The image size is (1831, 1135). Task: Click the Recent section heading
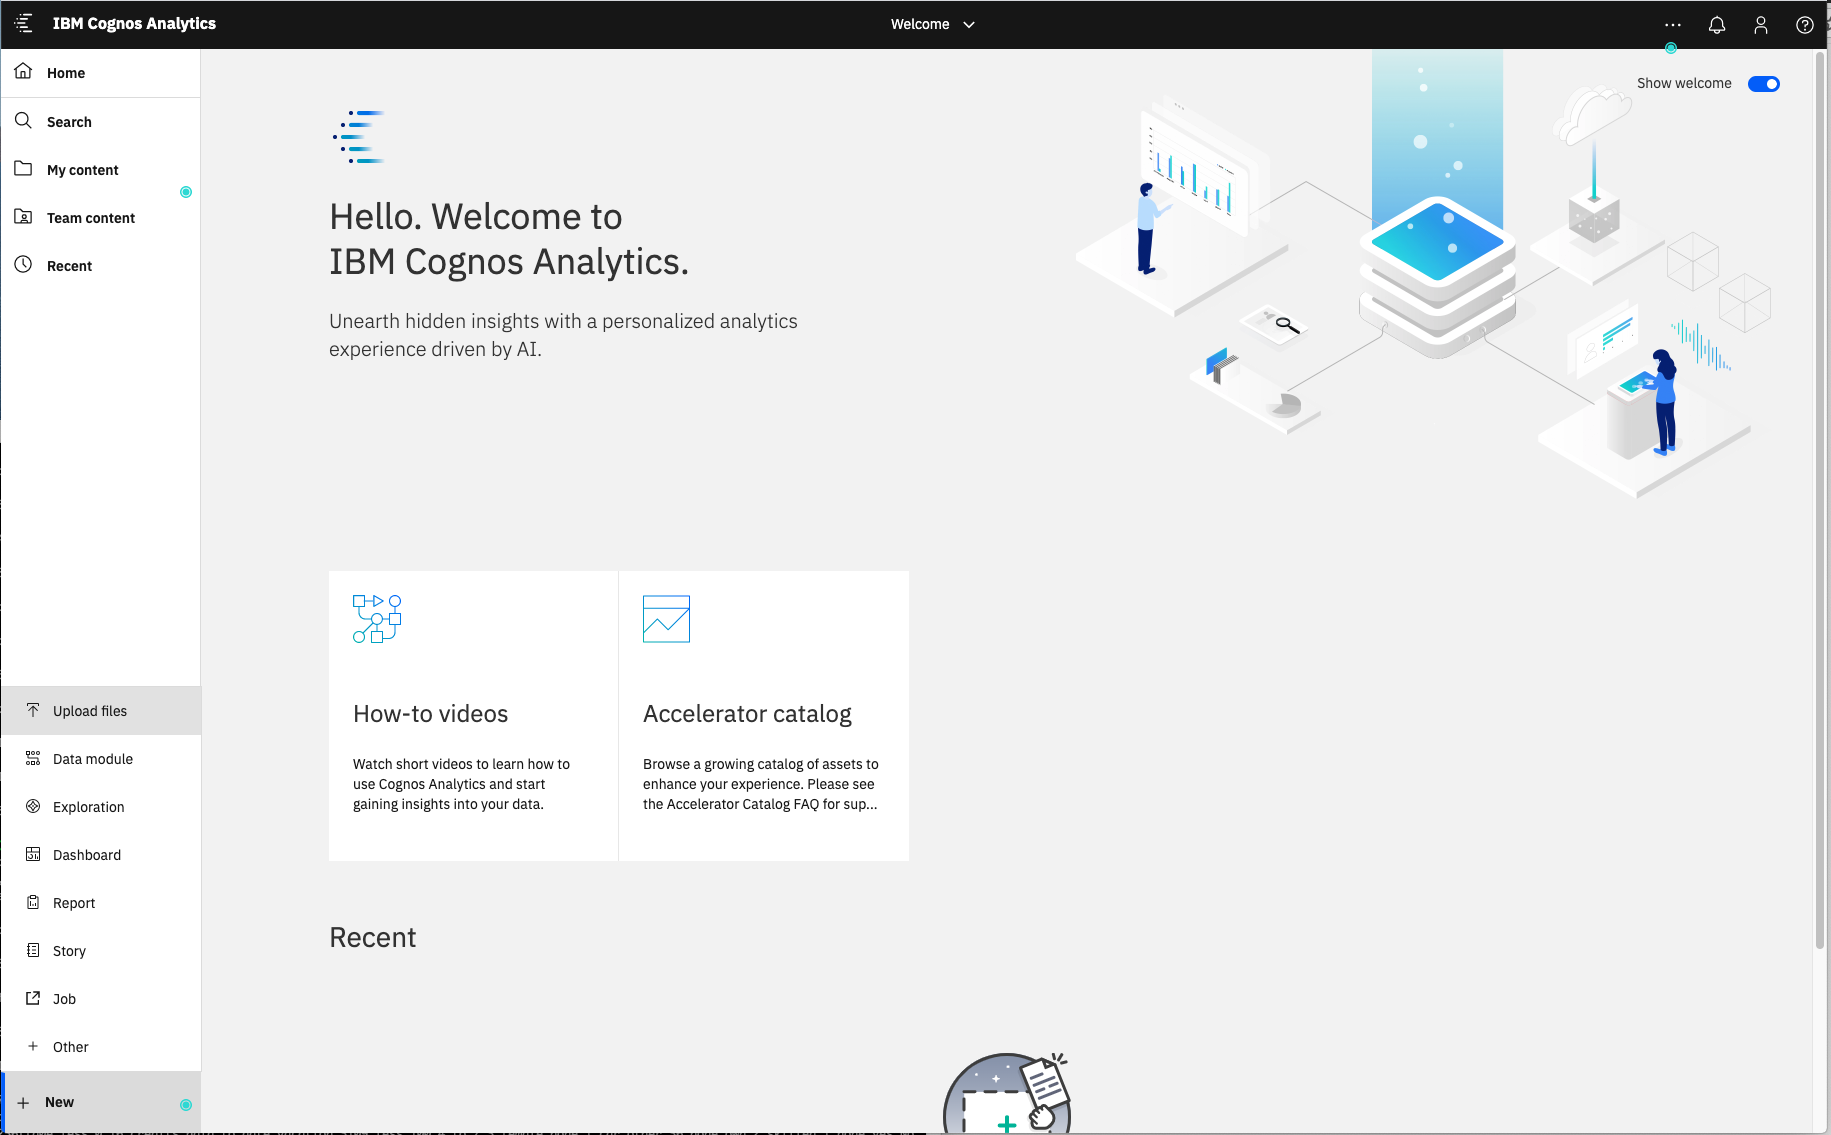[x=372, y=938]
